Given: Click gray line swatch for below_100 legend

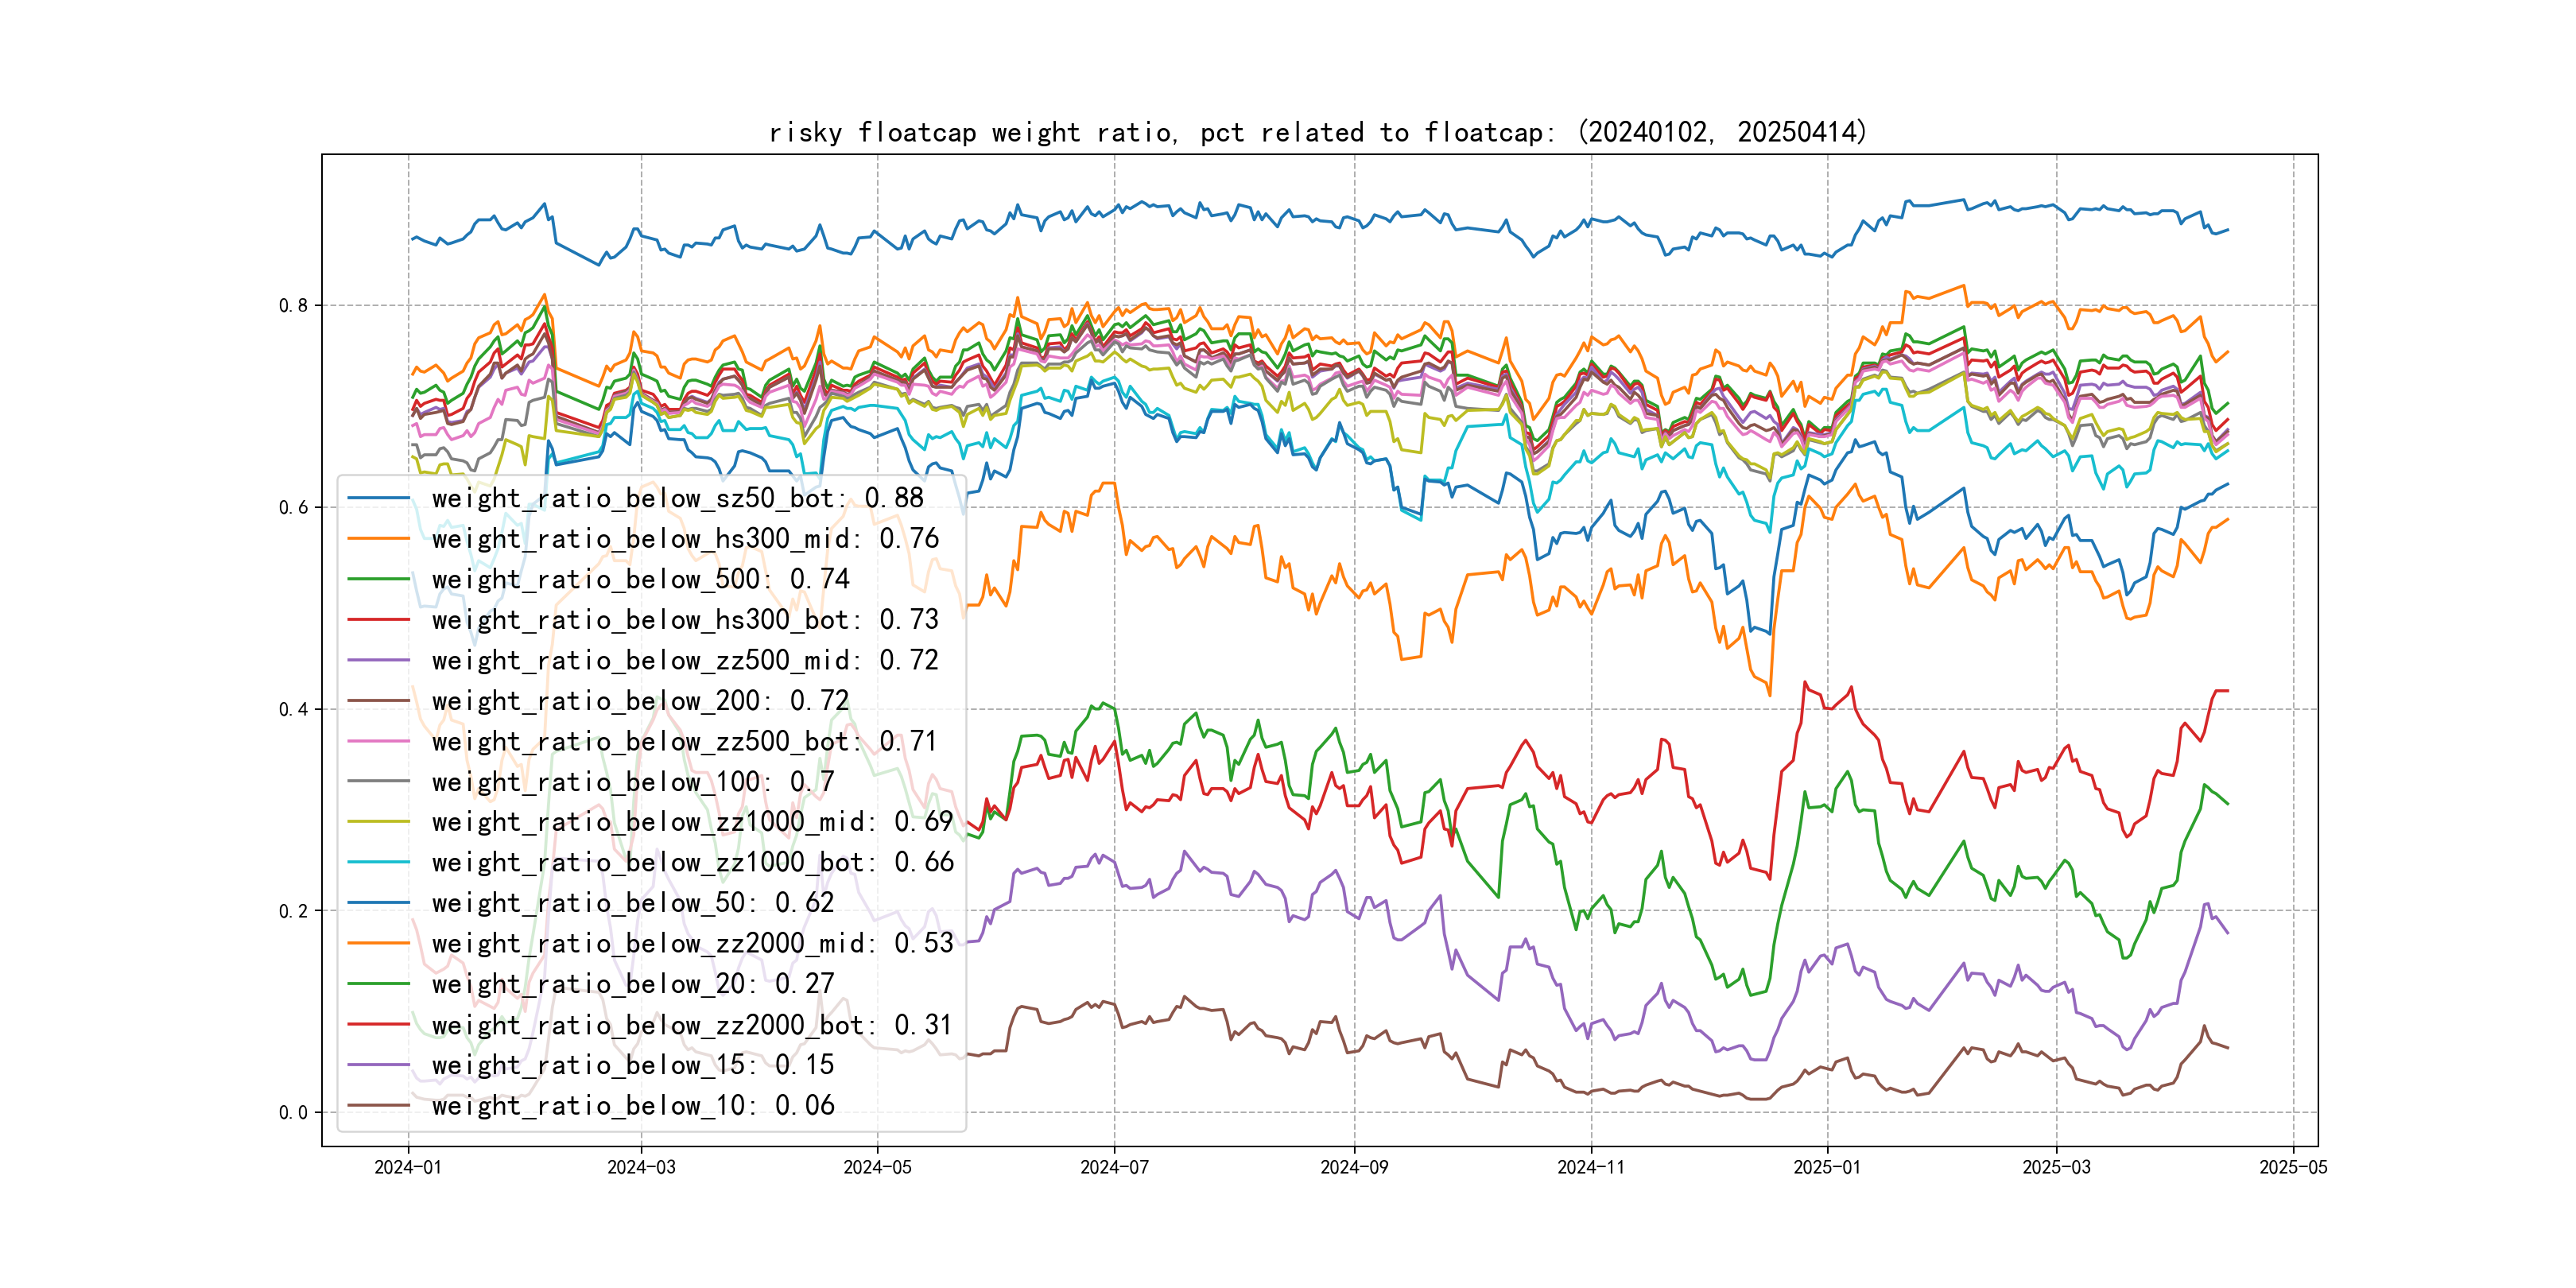Looking at the screenshot, I should click(x=378, y=782).
